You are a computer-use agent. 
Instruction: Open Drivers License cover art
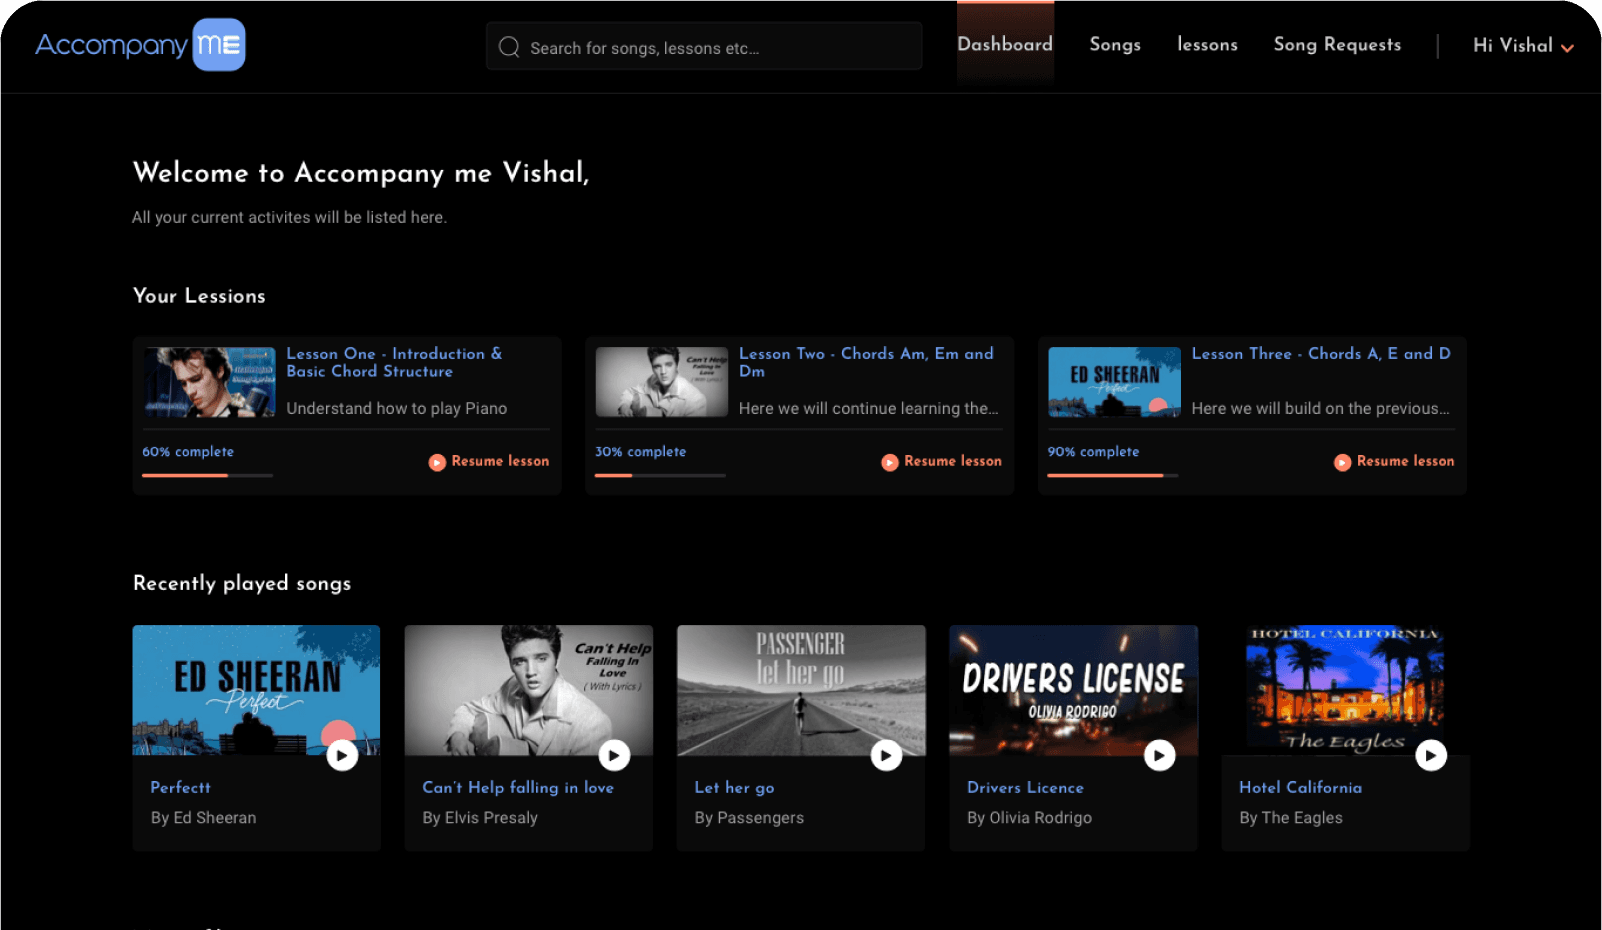(1073, 690)
